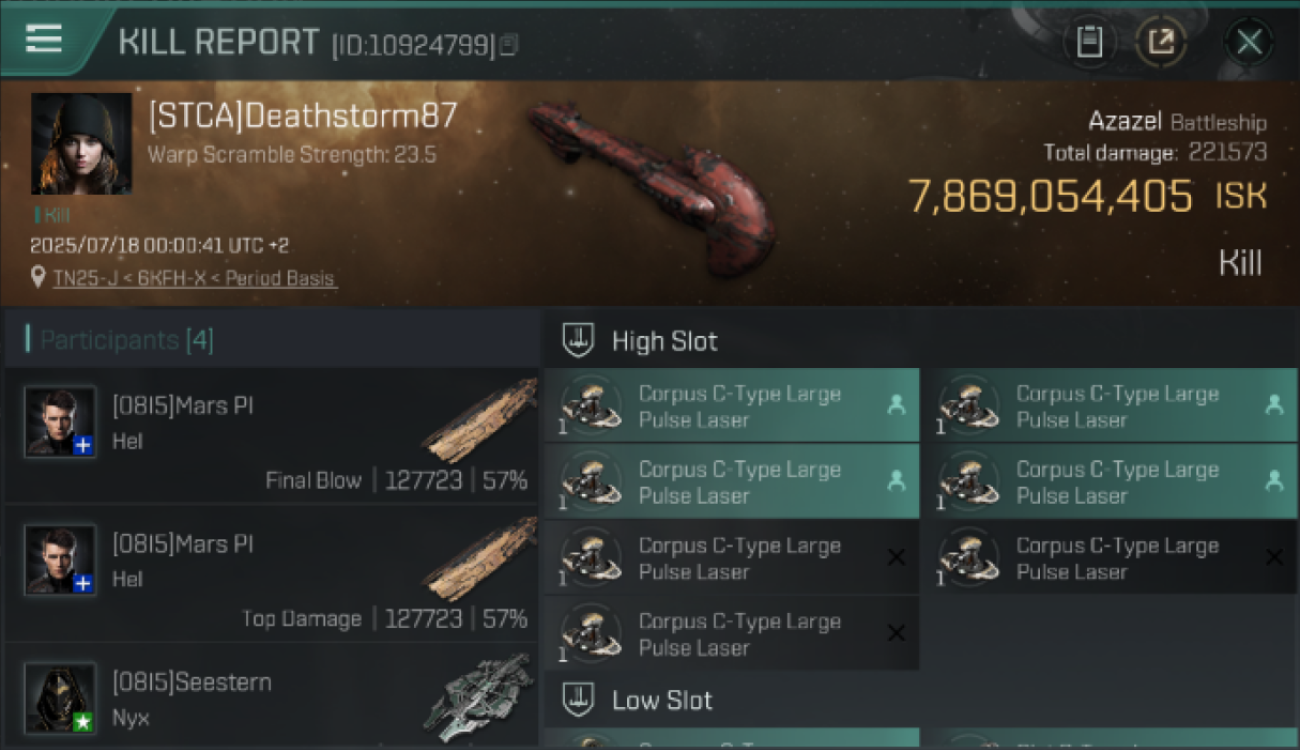Image resolution: width=1300 pixels, height=750 pixels.
Task: Click the clipboard icon in header
Action: 1089,42
